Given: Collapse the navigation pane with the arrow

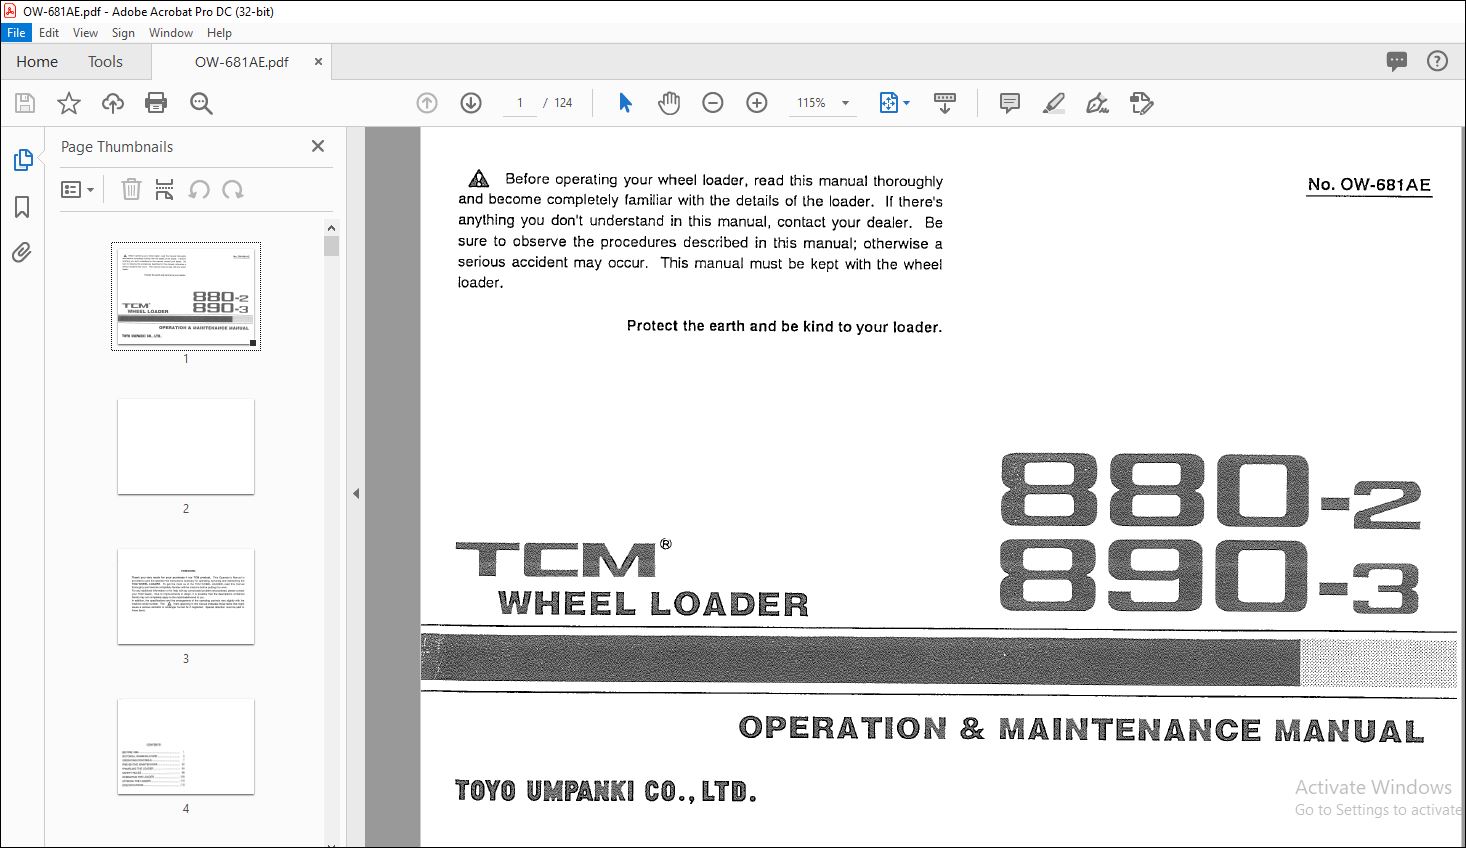Looking at the screenshot, I should 355,493.
